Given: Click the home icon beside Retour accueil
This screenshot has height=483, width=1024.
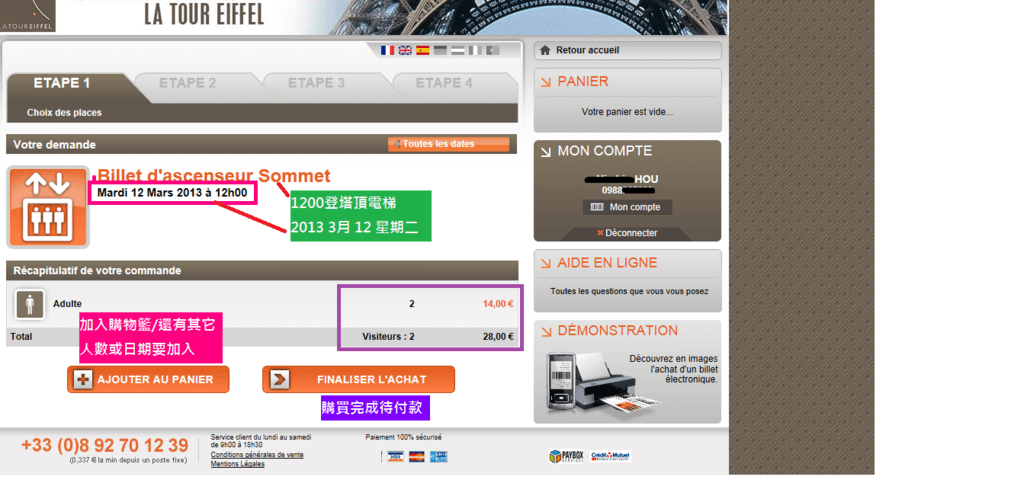Looking at the screenshot, I should click(x=545, y=50).
